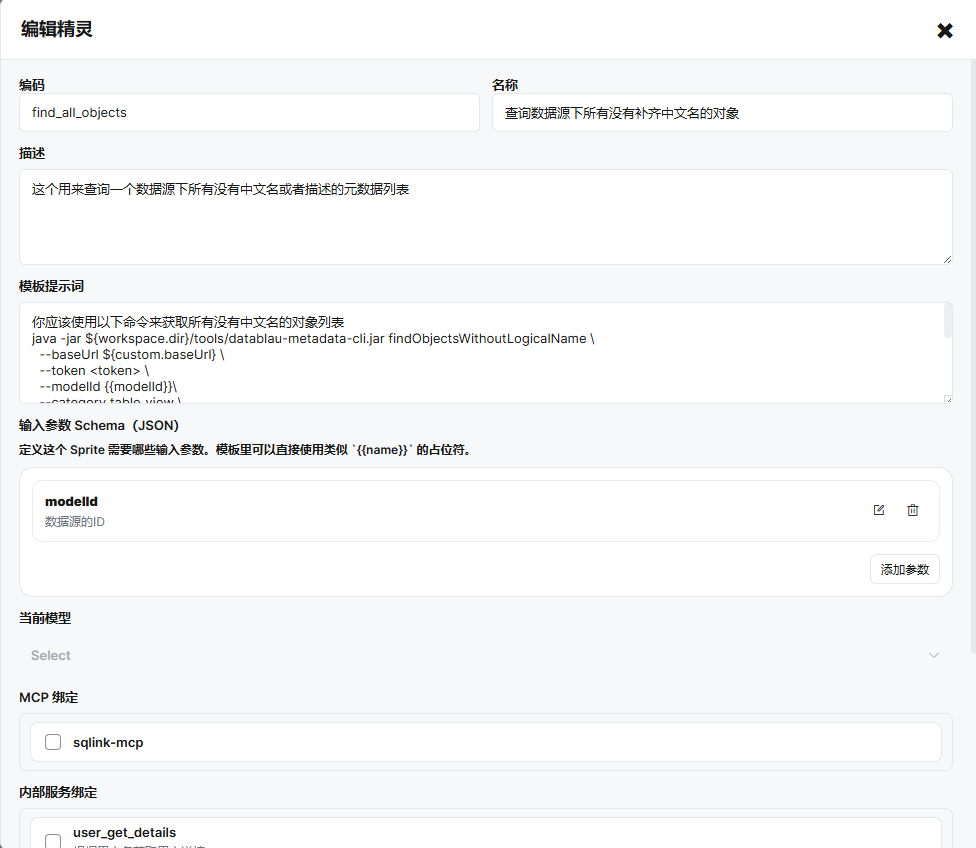Focus the 名称 input field
This screenshot has height=848, width=976.
click(722, 113)
